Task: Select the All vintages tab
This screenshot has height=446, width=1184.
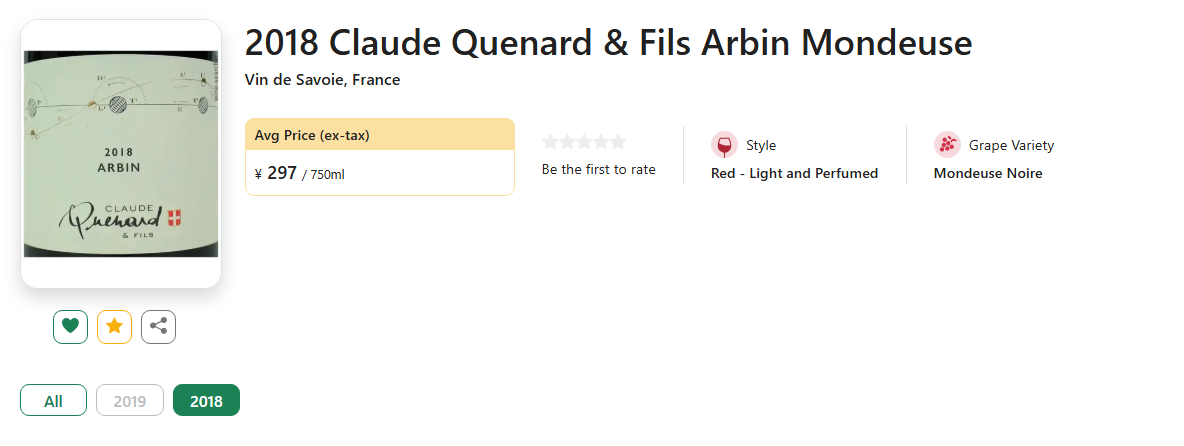Action: (x=53, y=401)
